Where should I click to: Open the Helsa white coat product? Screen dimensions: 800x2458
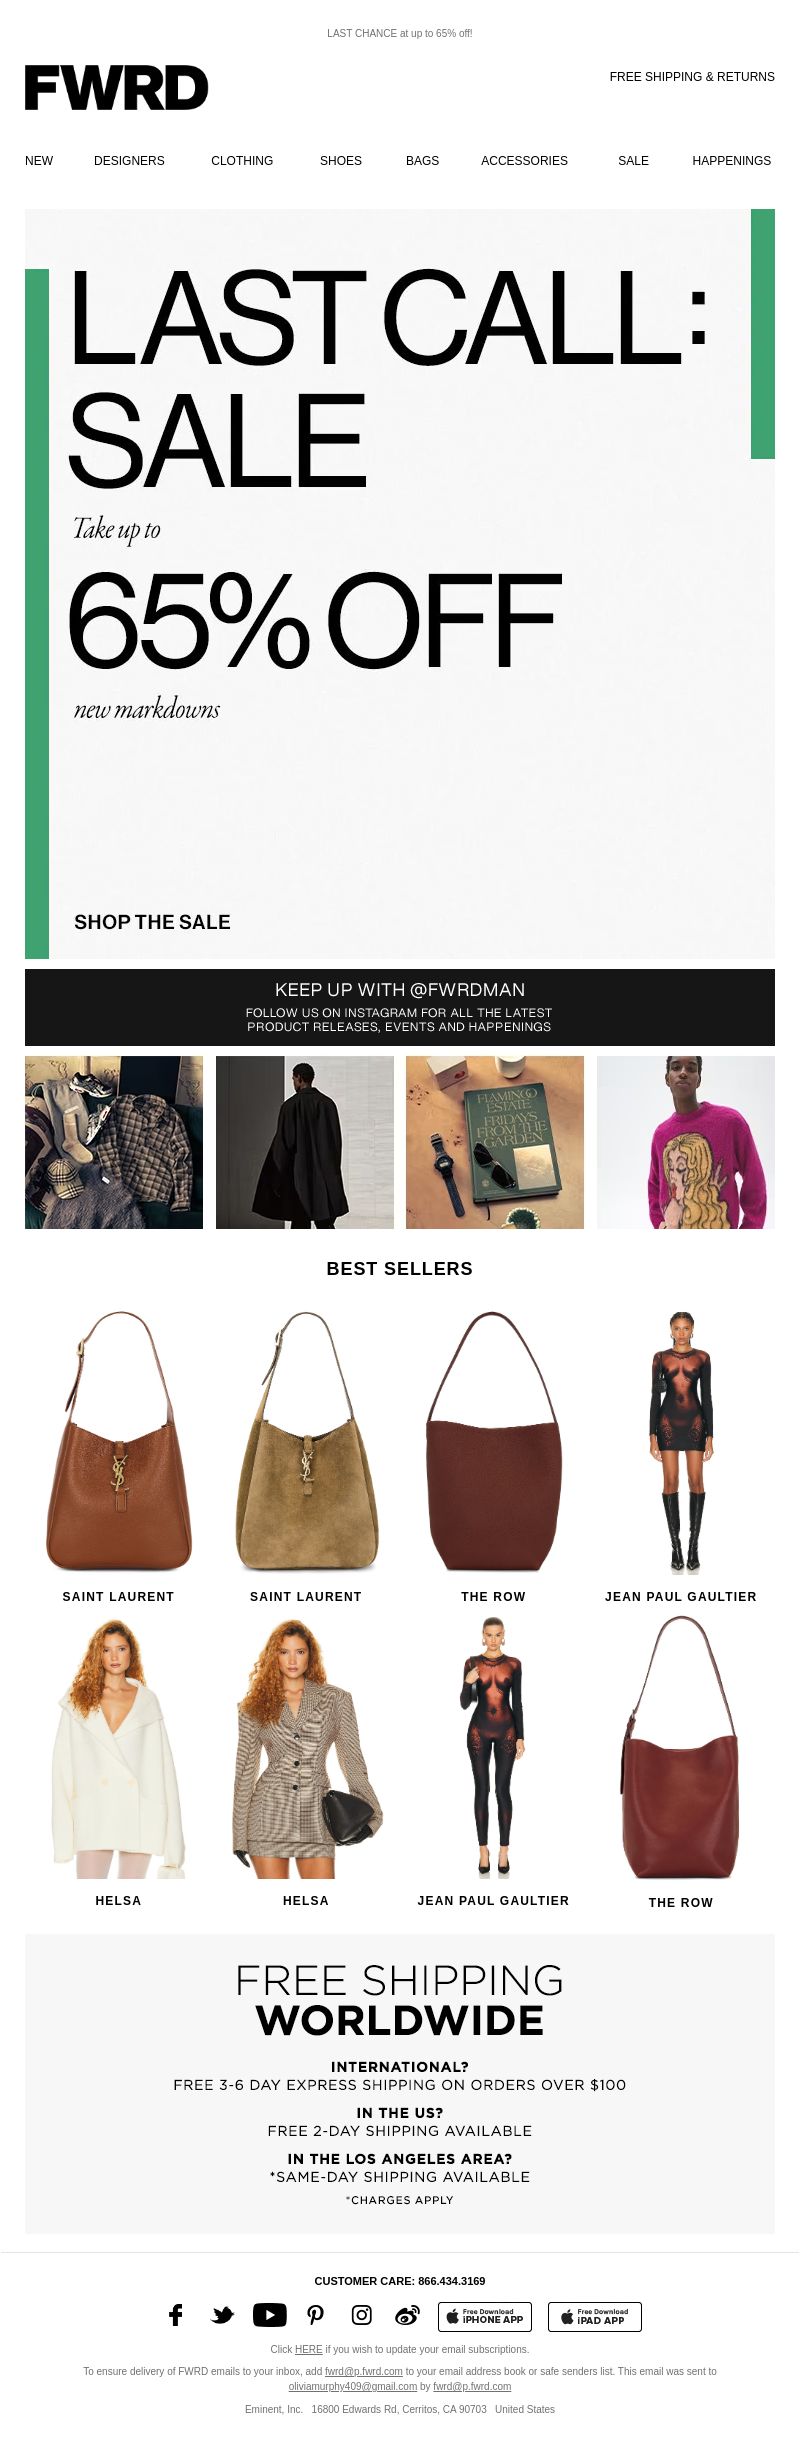pos(118,1749)
